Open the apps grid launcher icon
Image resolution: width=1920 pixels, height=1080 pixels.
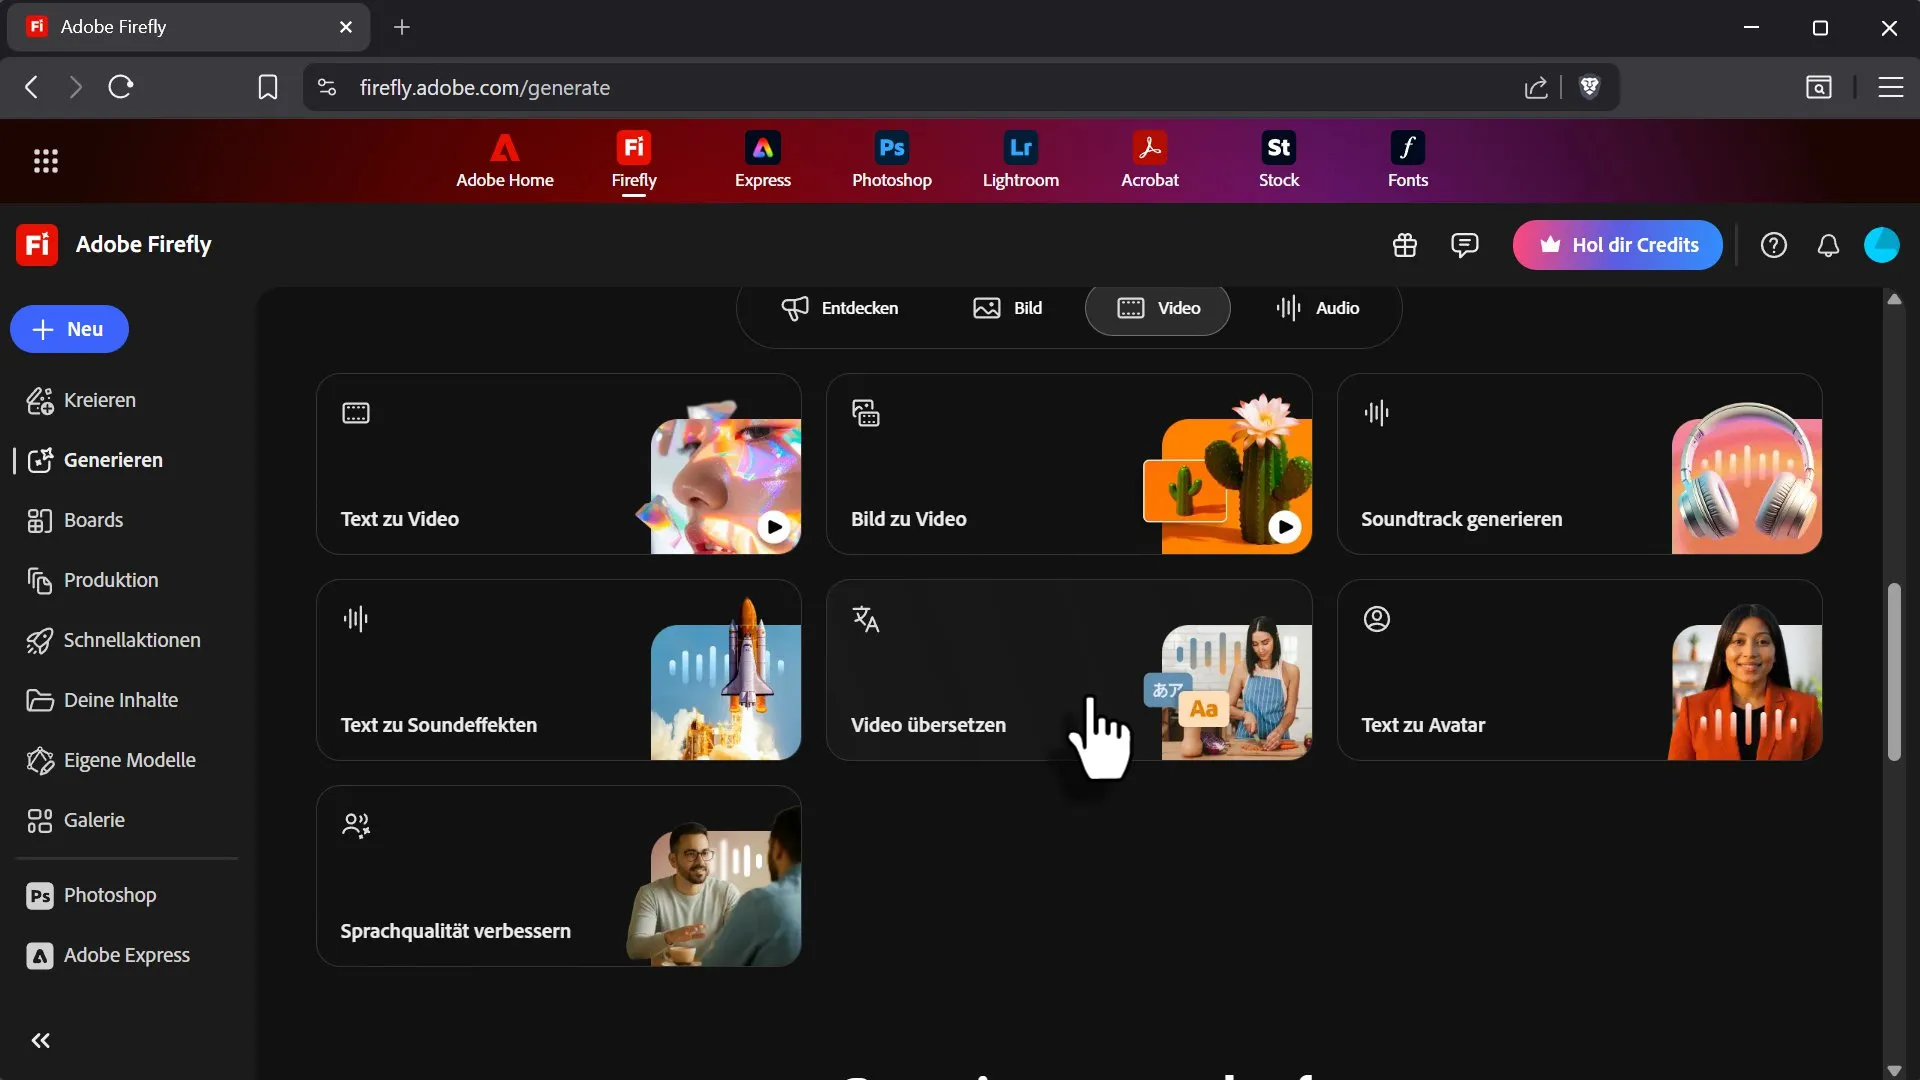pos(46,161)
